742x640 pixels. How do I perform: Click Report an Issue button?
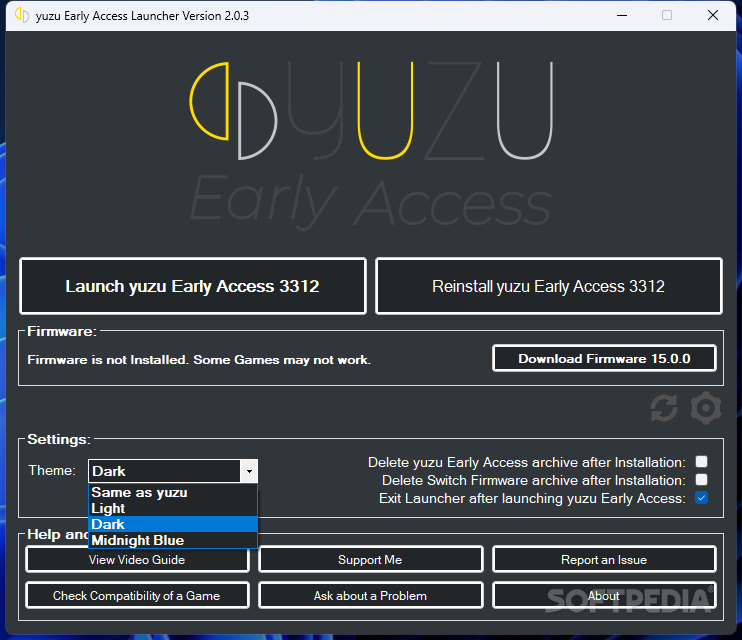tap(604, 560)
